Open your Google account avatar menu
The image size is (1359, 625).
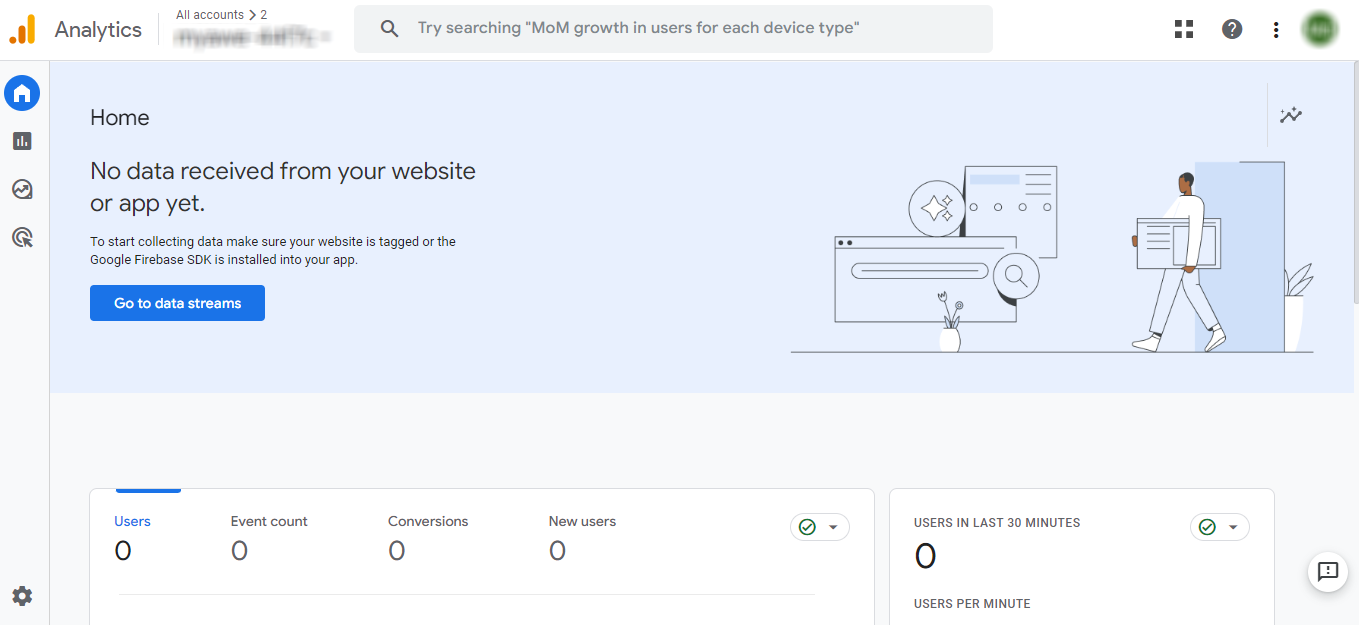pyautogui.click(x=1319, y=29)
